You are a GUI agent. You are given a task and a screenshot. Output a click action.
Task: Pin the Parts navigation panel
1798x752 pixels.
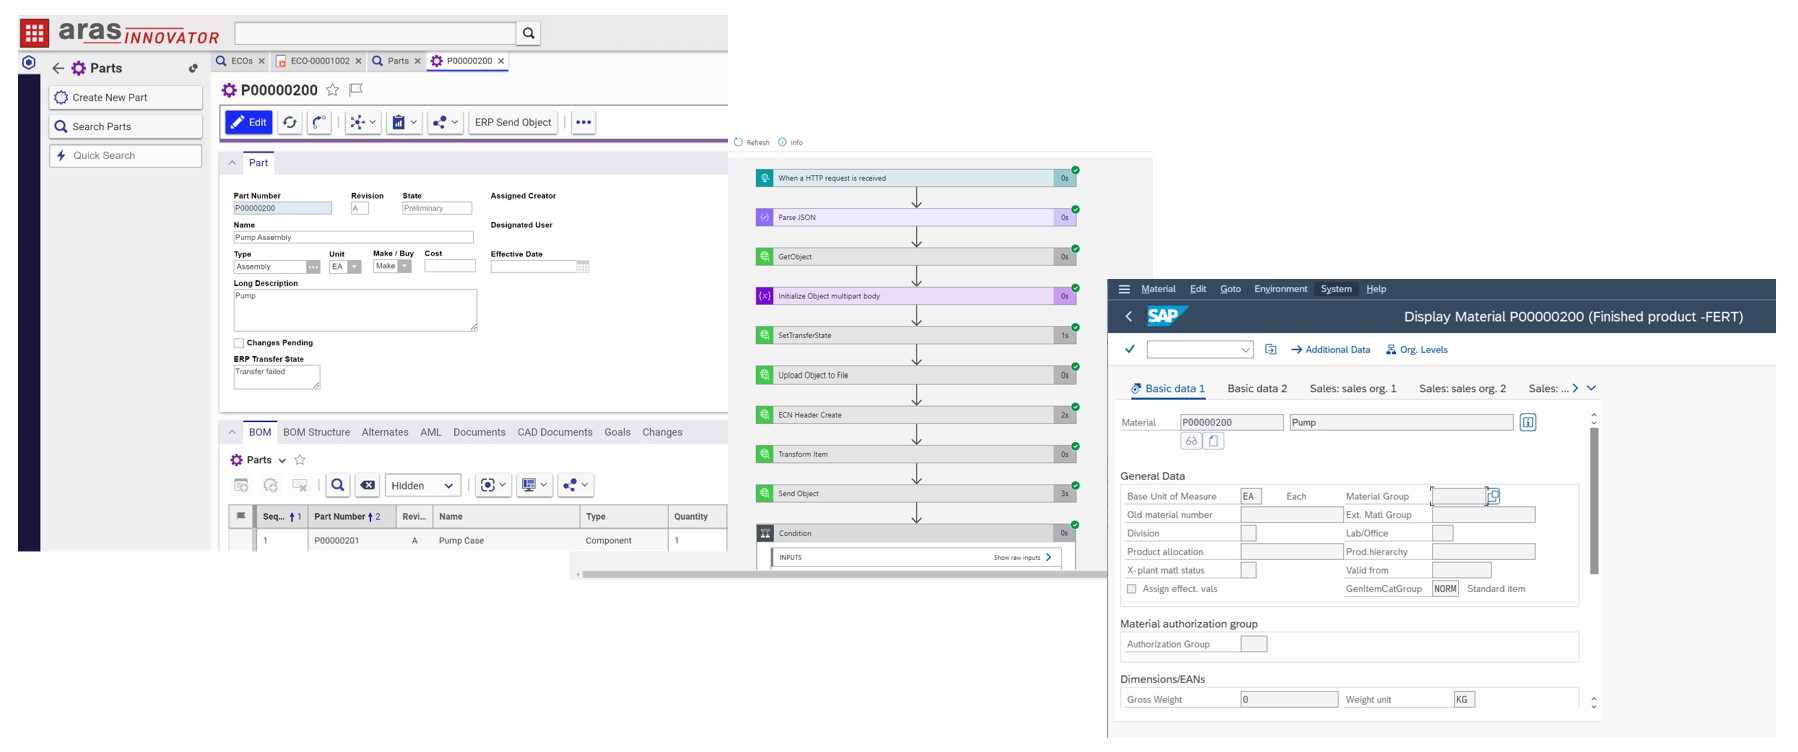click(193, 68)
